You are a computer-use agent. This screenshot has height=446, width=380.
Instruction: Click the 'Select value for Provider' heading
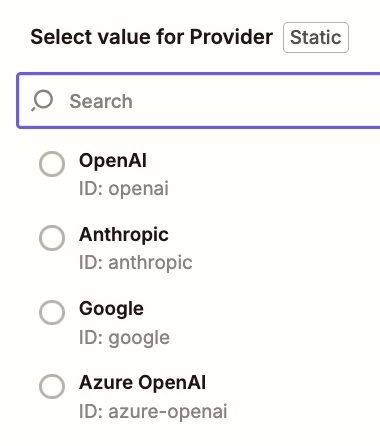pyautogui.click(x=152, y=37)
